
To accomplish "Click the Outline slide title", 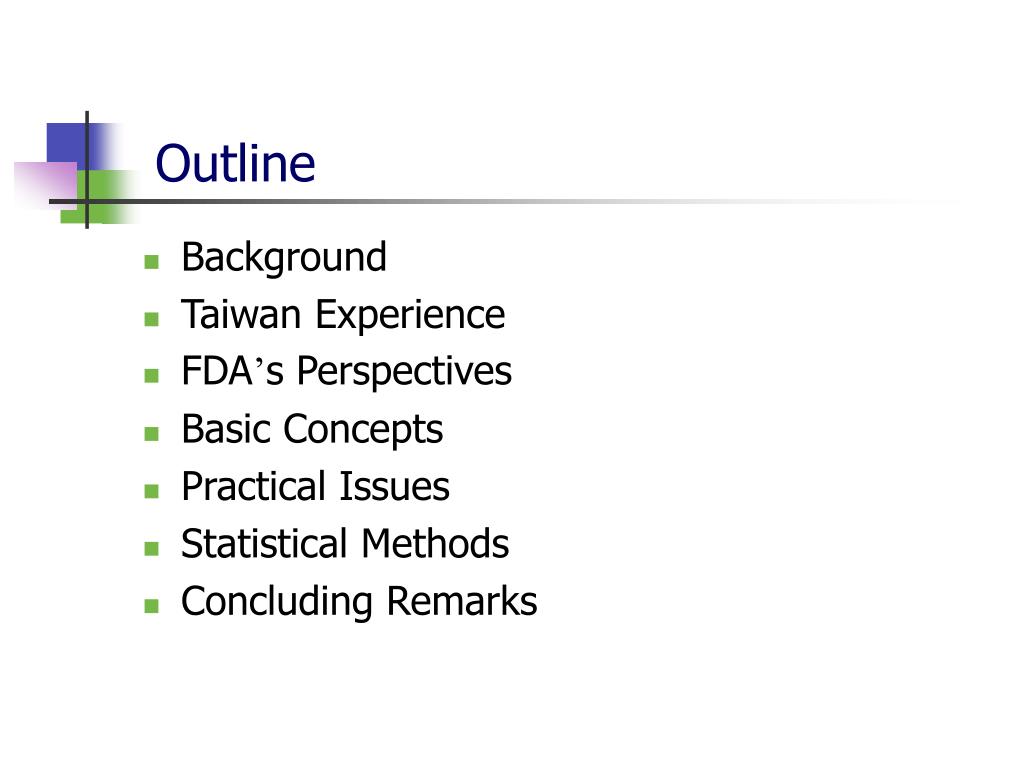I will 235,163.
